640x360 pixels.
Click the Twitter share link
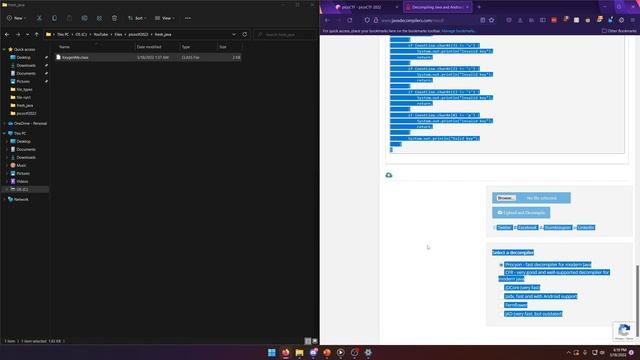[504, 227]
